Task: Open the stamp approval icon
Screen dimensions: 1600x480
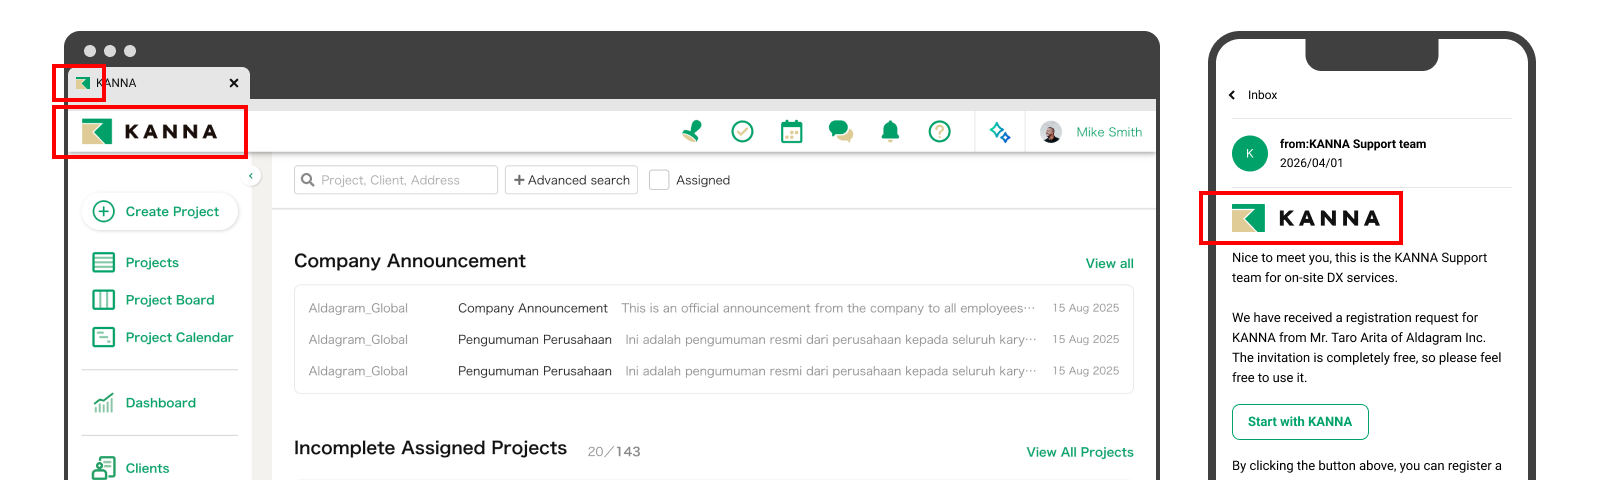Action: tap(691, 131)
